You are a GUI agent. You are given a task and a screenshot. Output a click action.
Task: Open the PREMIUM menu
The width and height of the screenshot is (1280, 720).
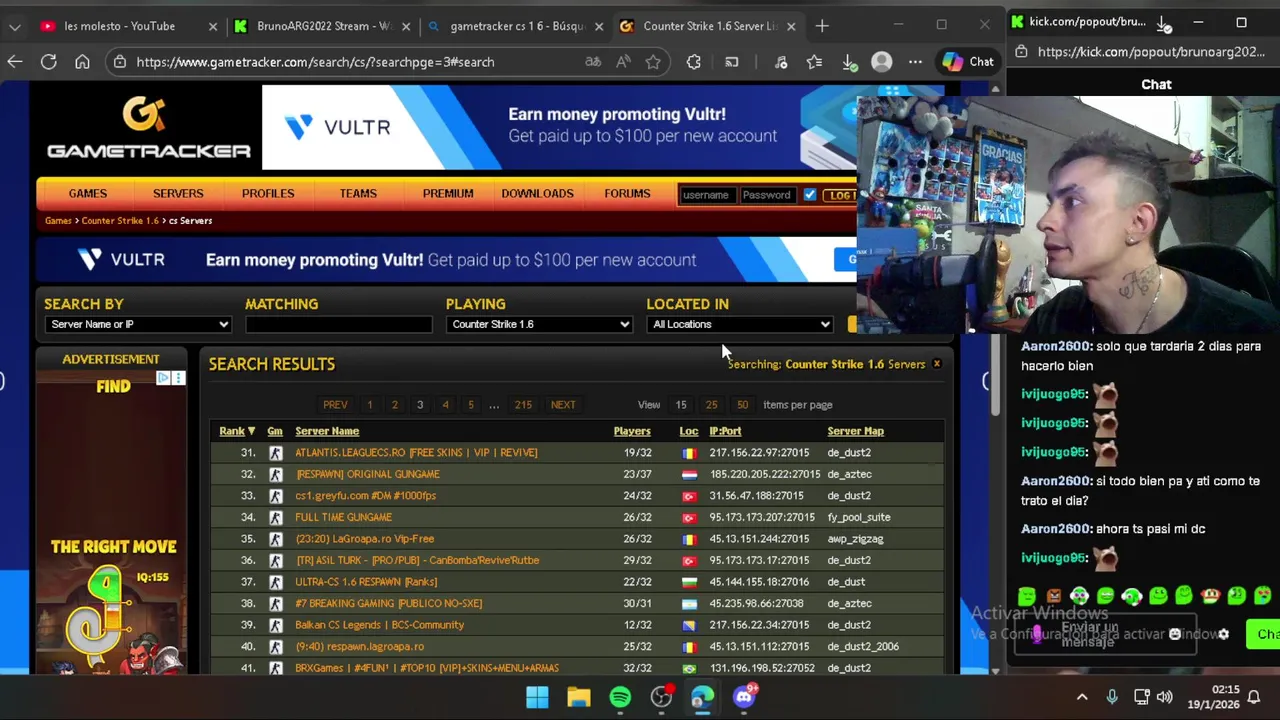pos(448,193)
